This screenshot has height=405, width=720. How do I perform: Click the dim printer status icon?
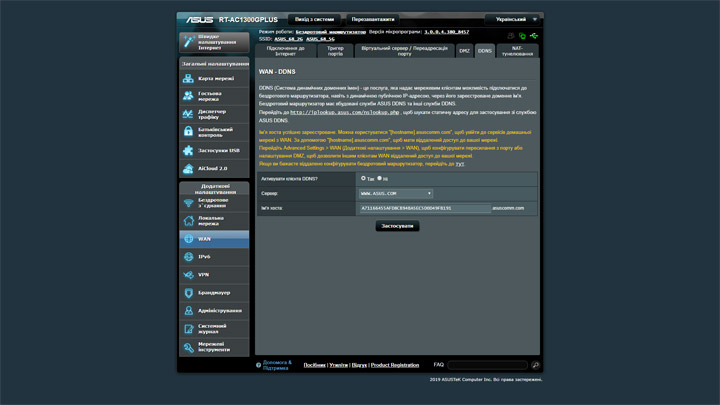[x=511, y=36]
